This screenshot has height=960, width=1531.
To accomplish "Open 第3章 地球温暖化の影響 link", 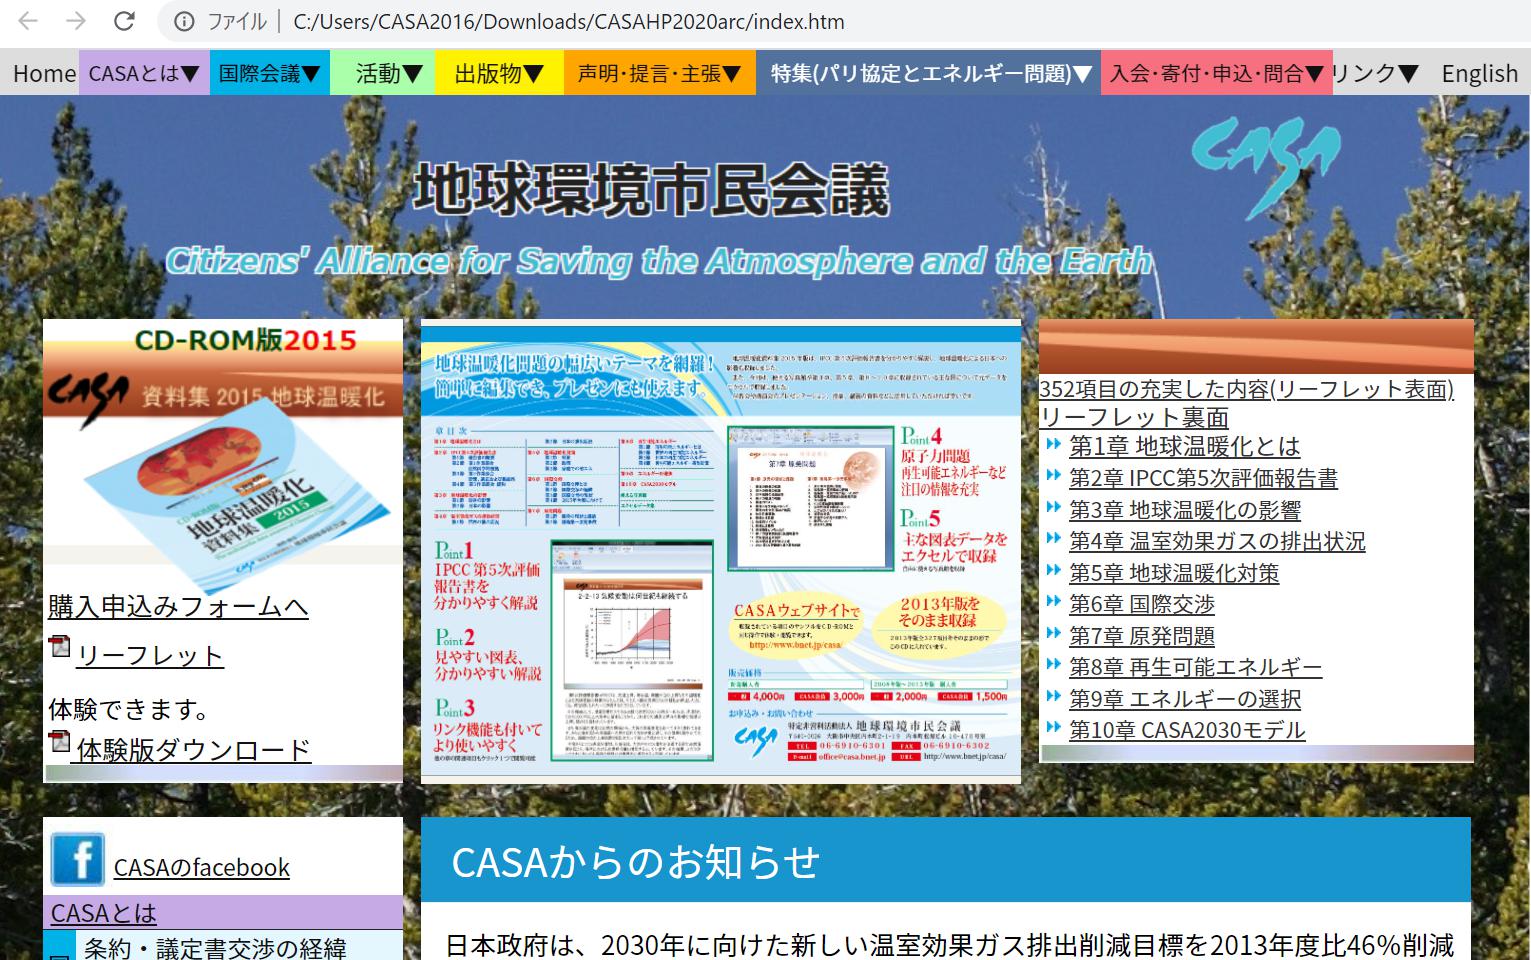I will (x=1185, y=509).
